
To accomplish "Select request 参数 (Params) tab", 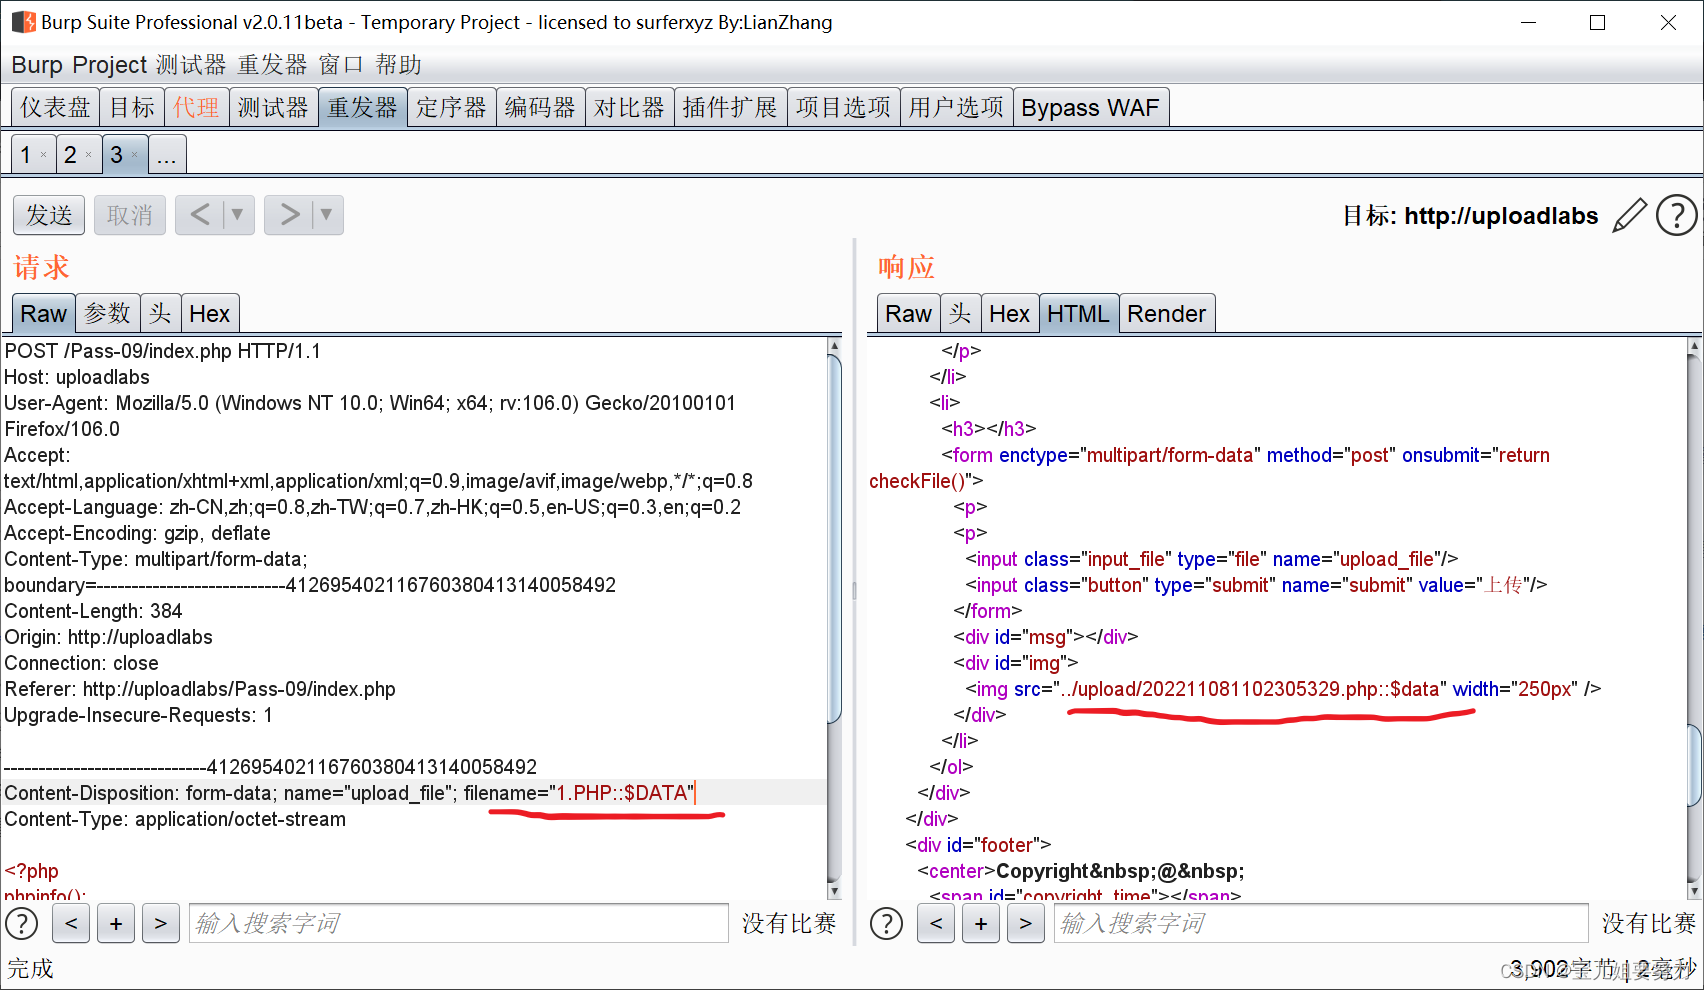I will pyautogui.click(x=108, y=314).
